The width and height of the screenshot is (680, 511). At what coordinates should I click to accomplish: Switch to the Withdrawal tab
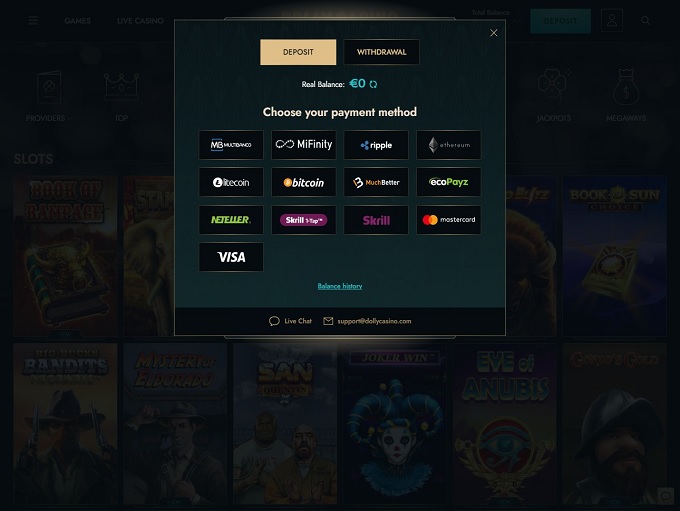(x=382, y=52)
